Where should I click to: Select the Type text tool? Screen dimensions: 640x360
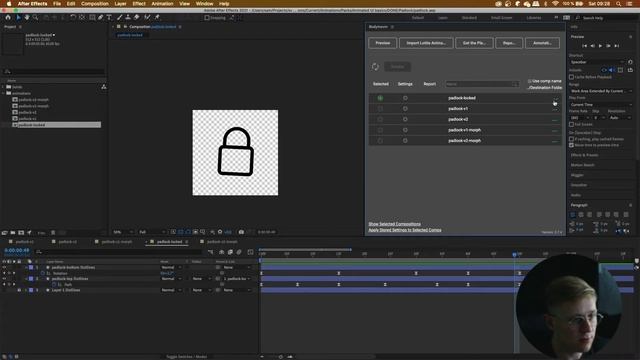[x=109, y=18]
